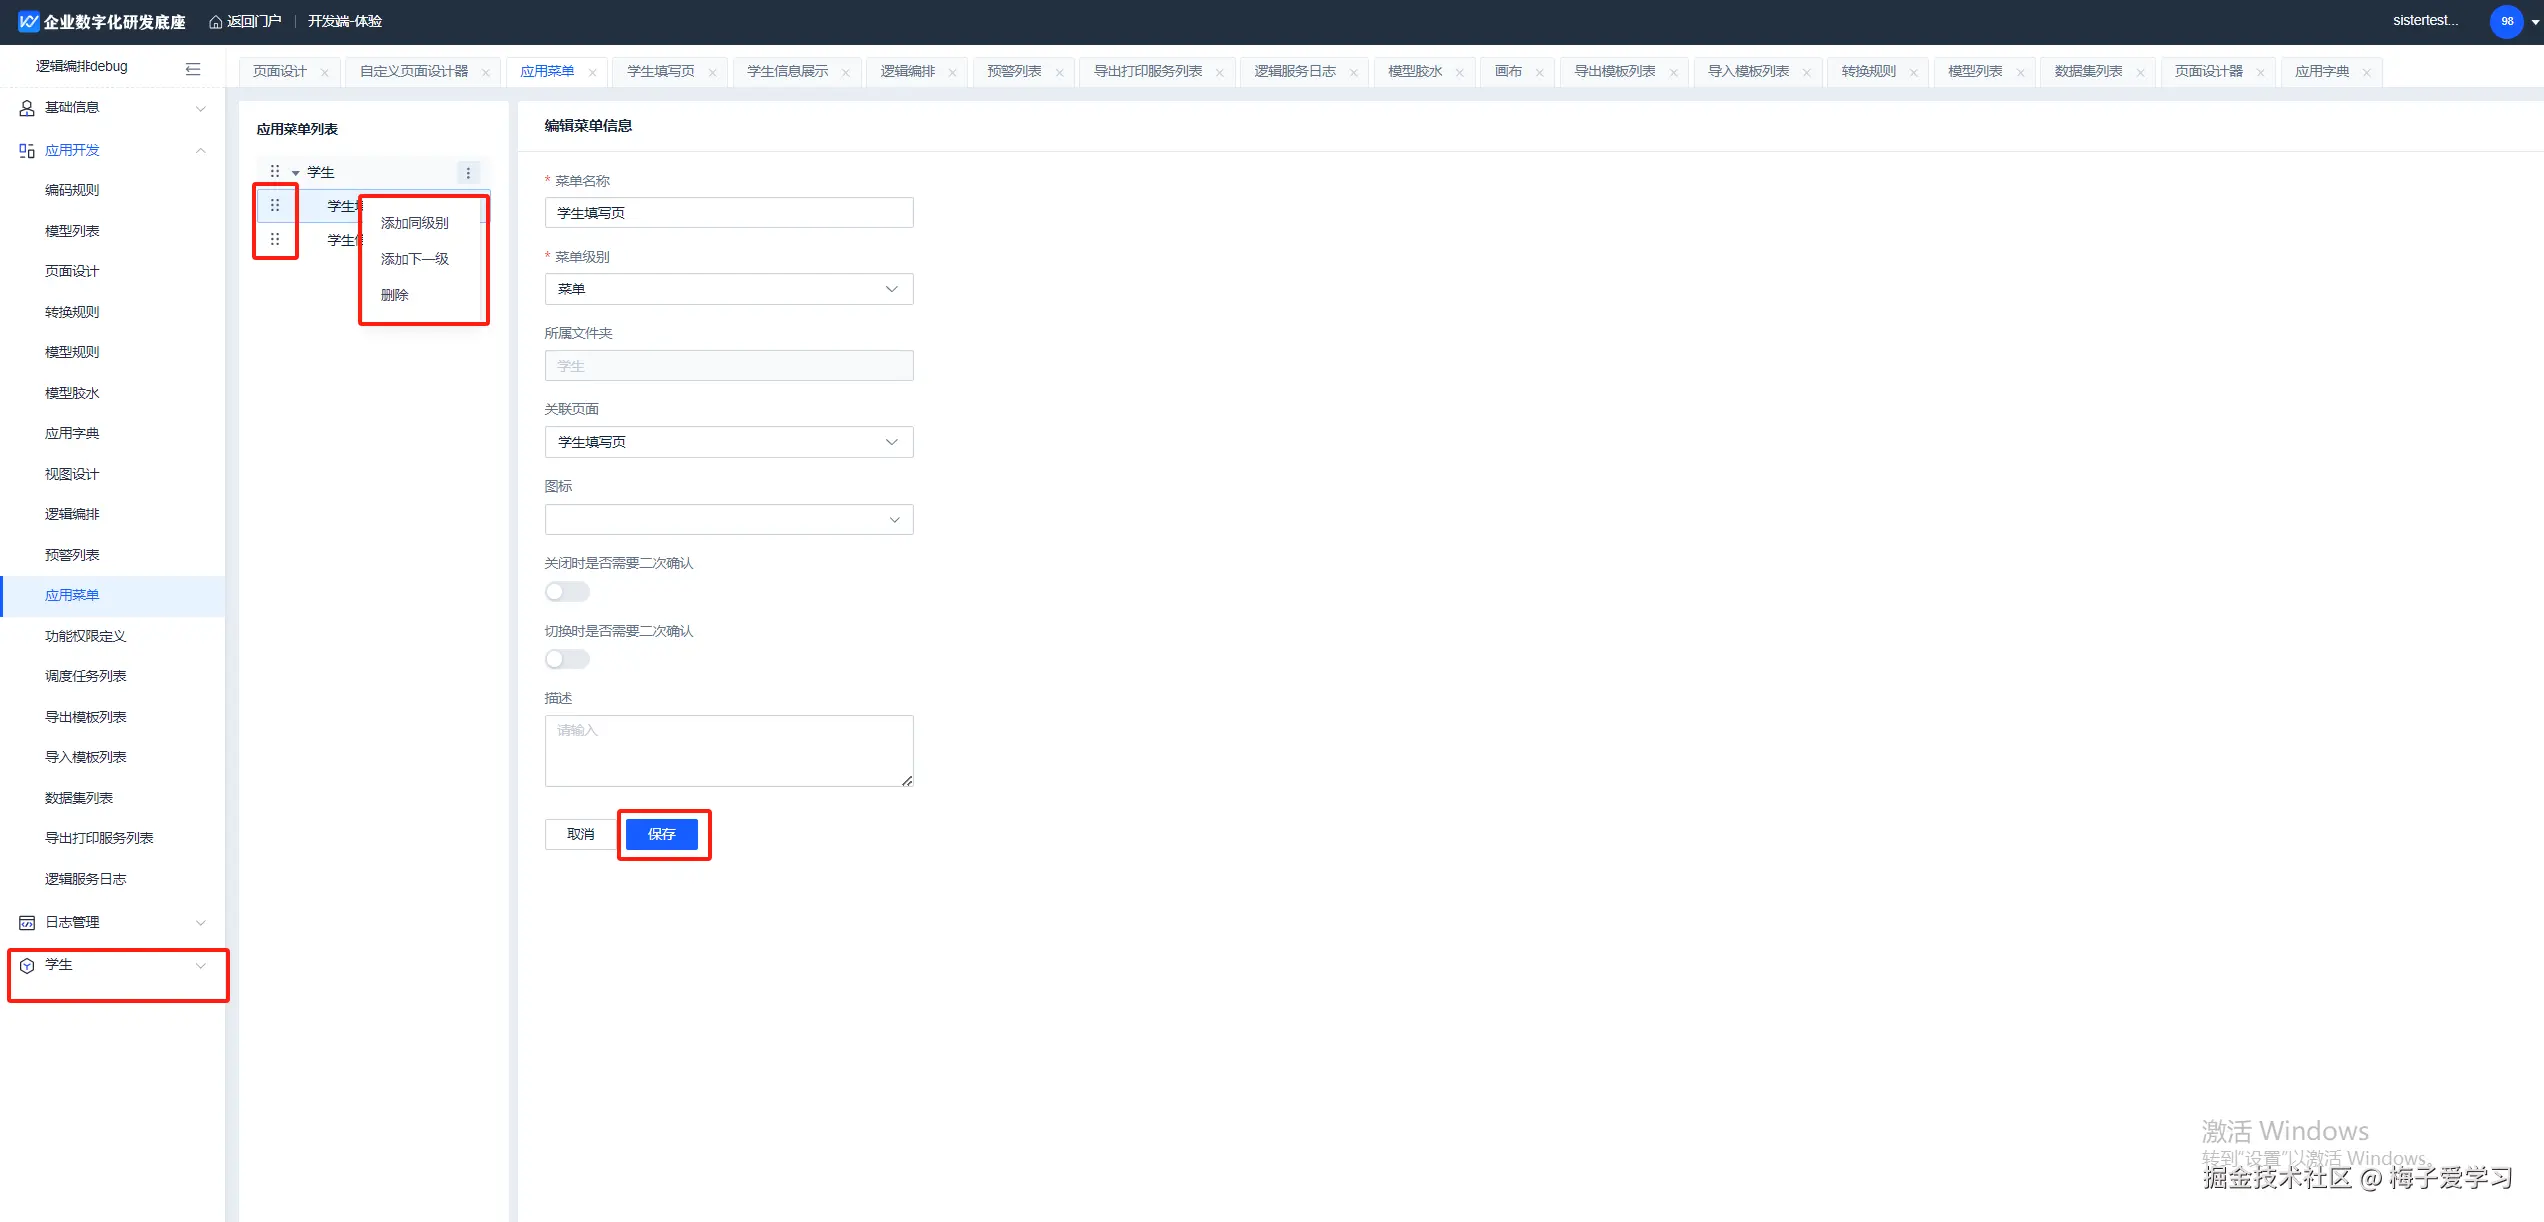Click the 保存 button
The height and width of the screenshot is (1222, 2544).
pos(661,834)
